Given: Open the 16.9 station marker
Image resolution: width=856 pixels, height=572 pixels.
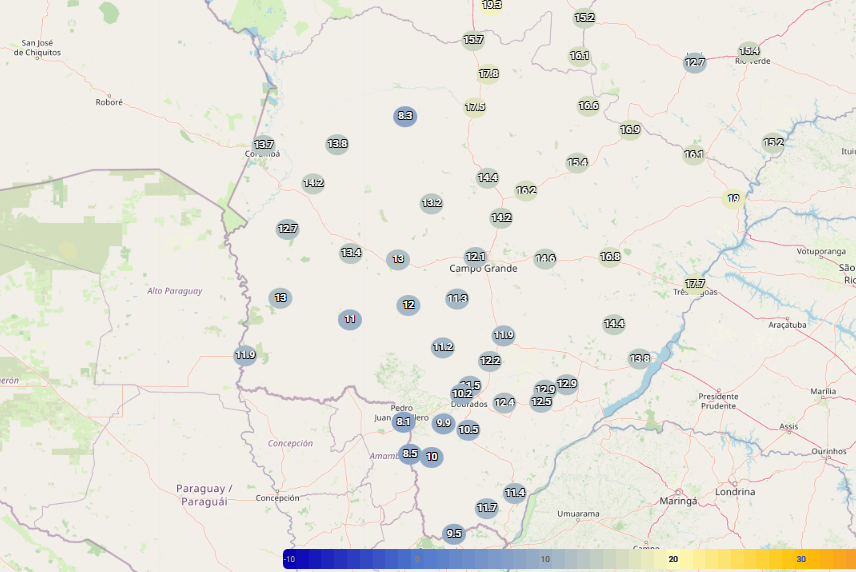Looking at the screenshot, I should pyautogui.click(x=630, y=130).
